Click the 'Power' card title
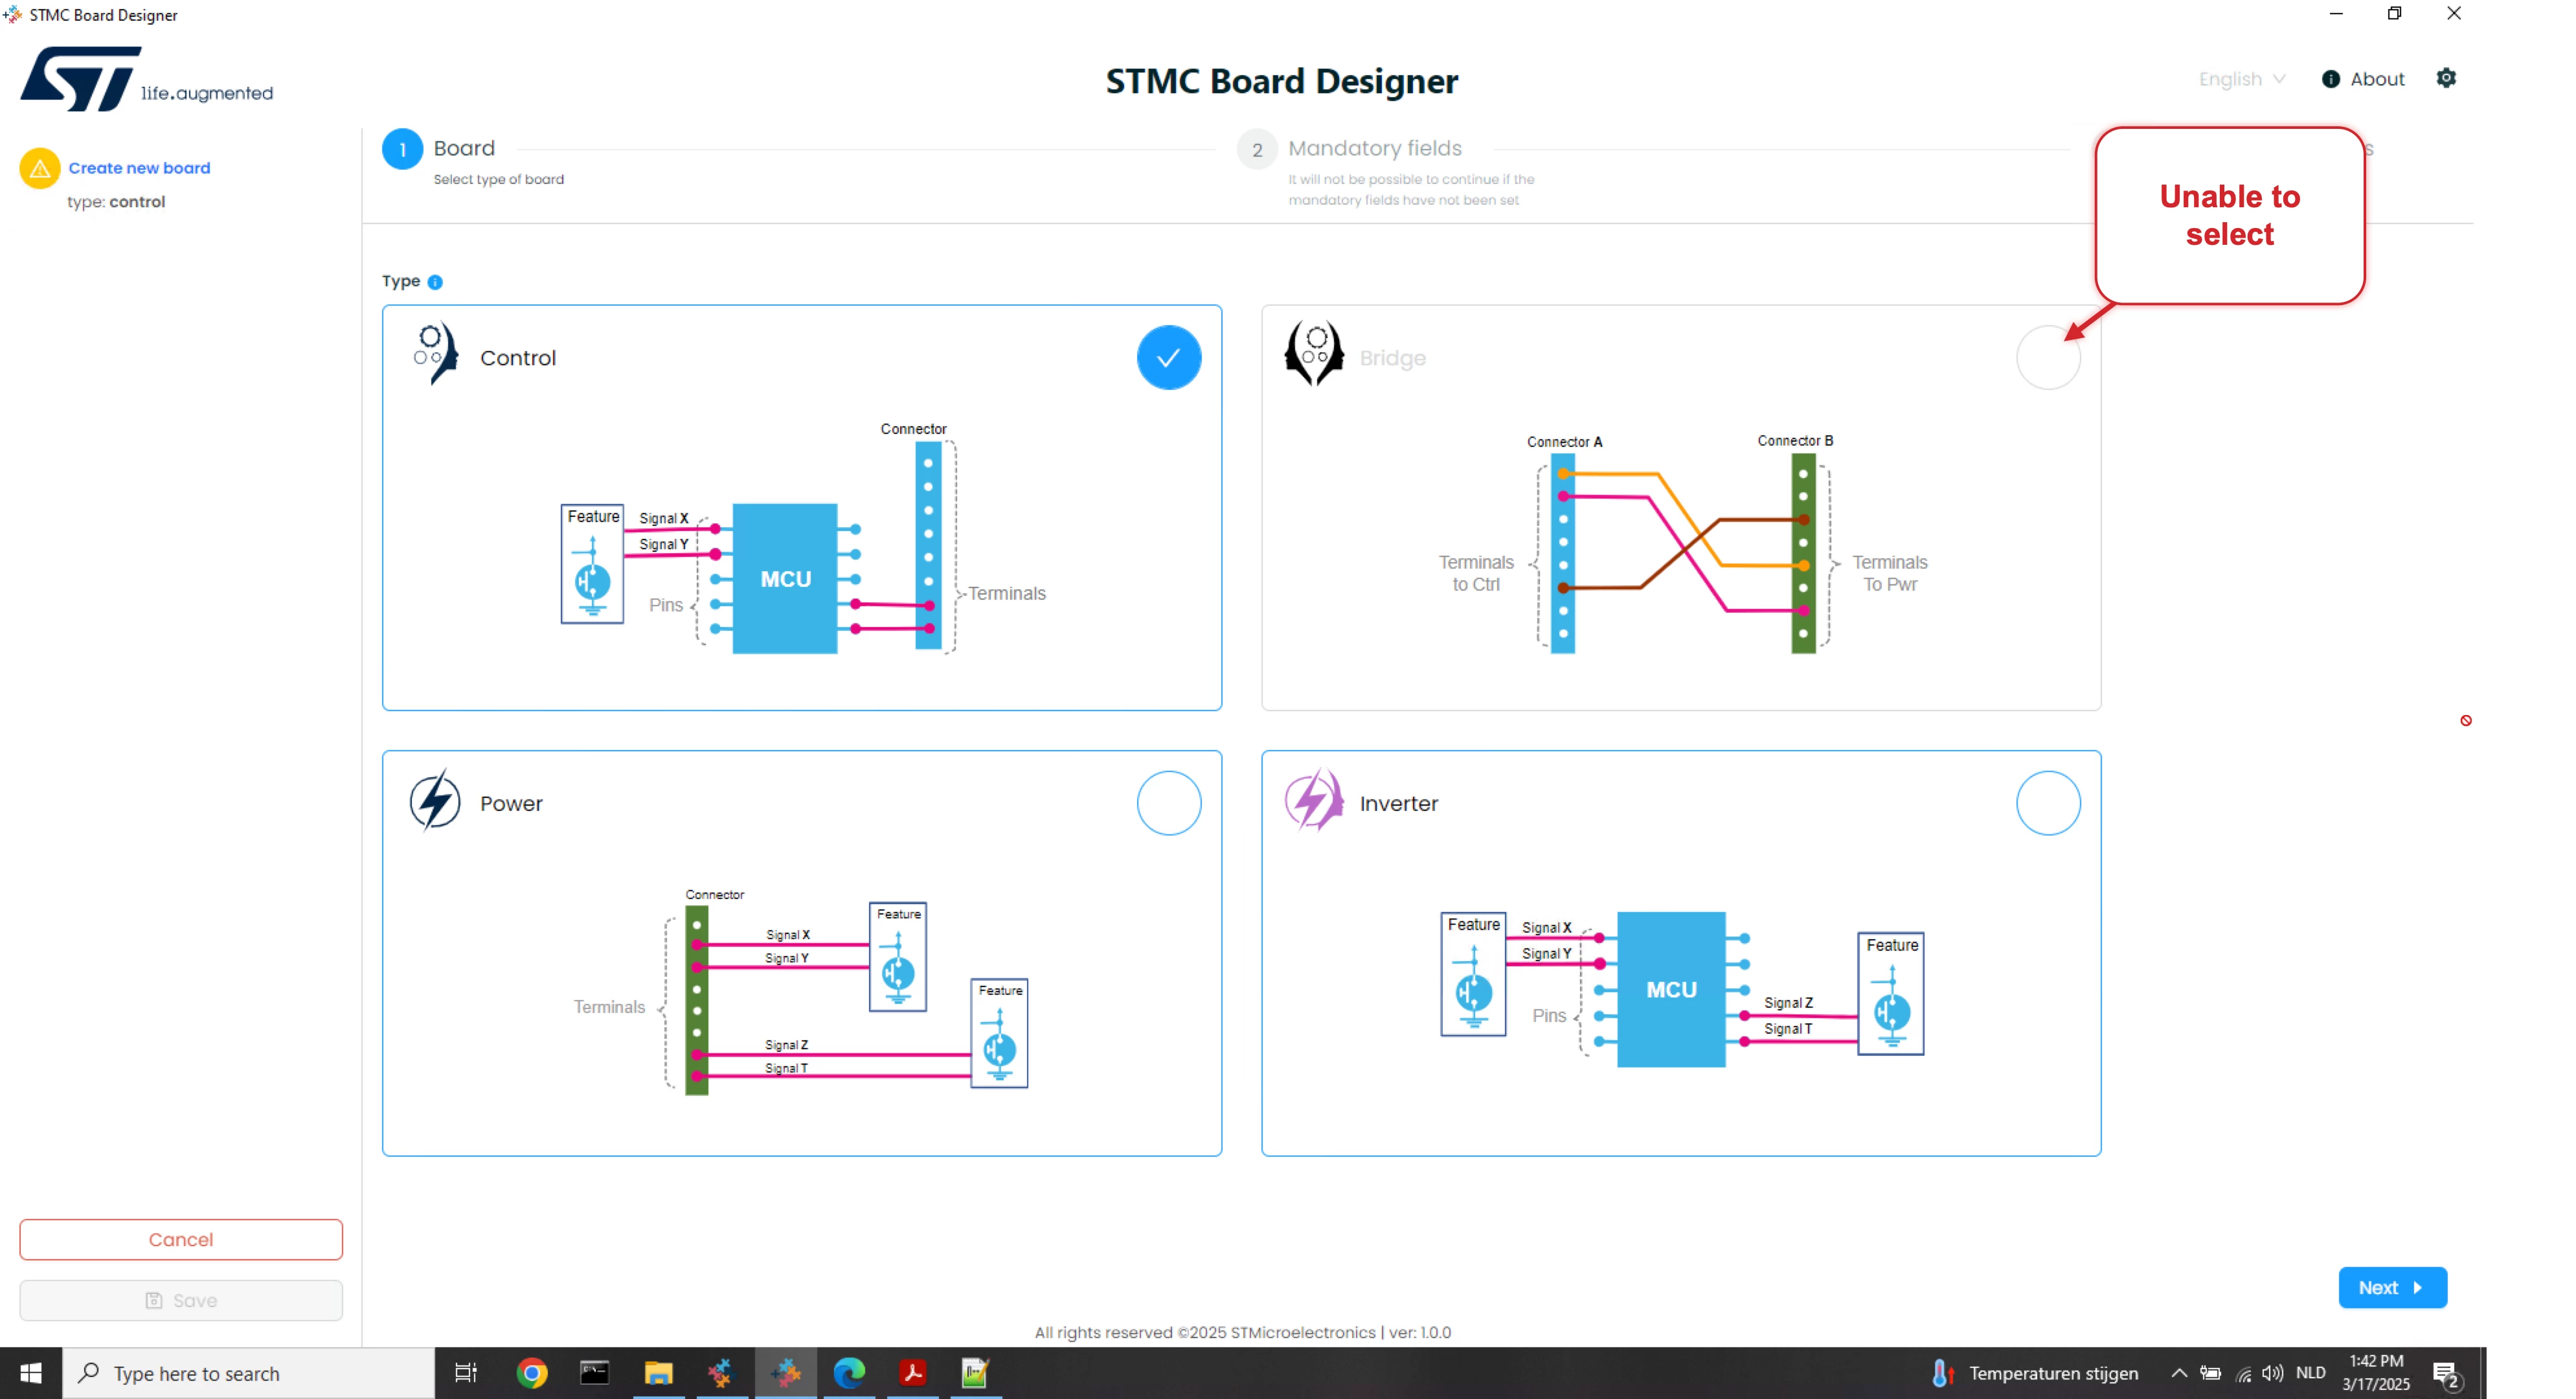The height and width of the screenshot is (1399, 2576). coord(511,804)
